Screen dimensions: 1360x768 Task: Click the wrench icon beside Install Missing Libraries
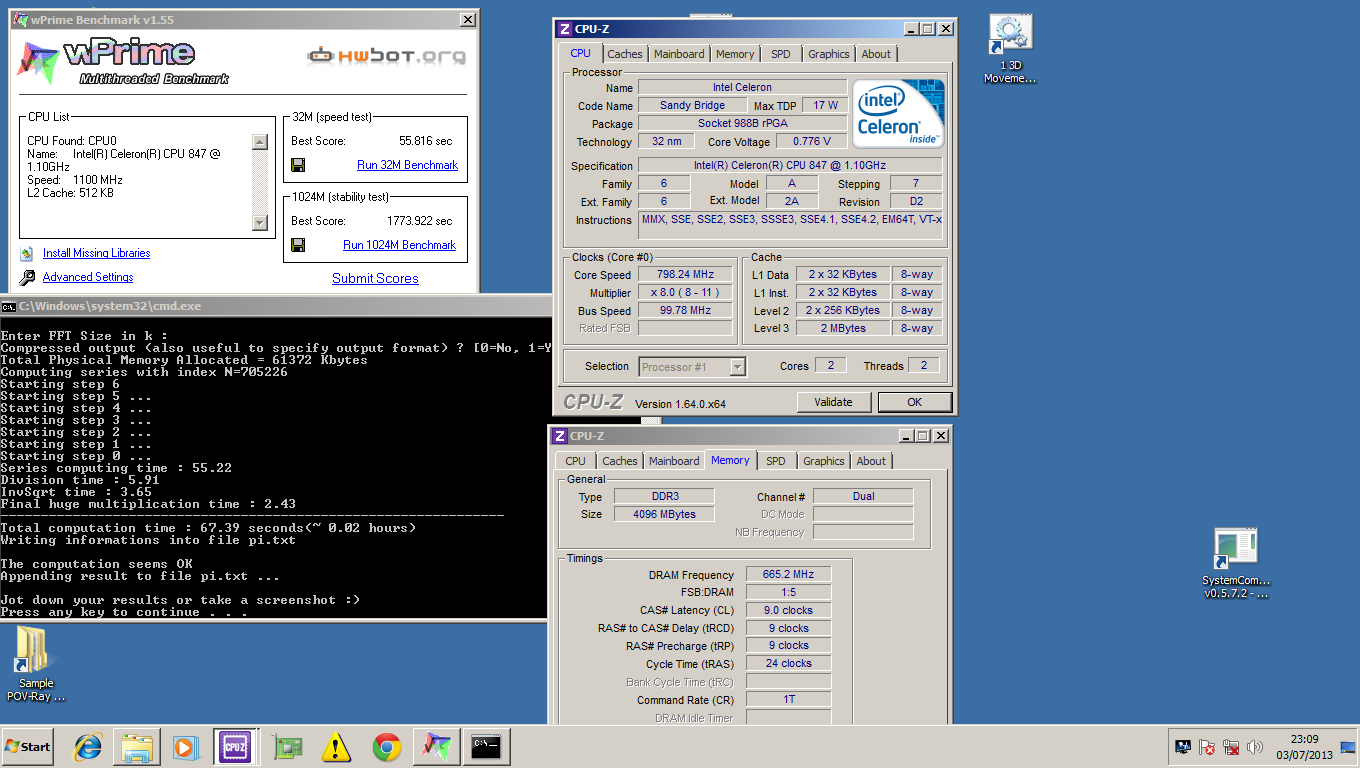(x=26, y=253)
